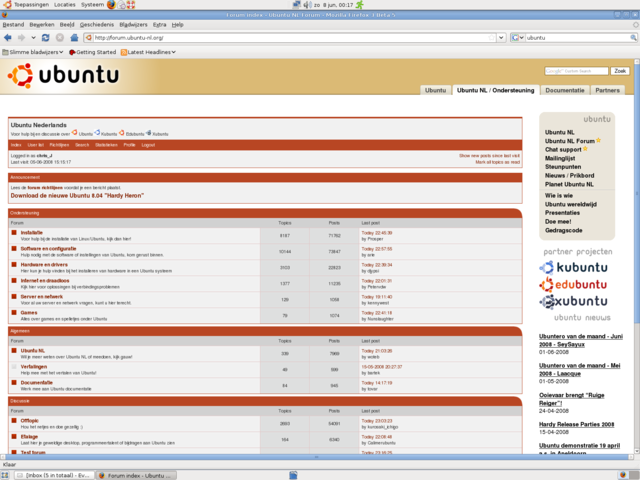Open the Extra menu
This screenshot has height=480, width=640.
coord(160,24)
